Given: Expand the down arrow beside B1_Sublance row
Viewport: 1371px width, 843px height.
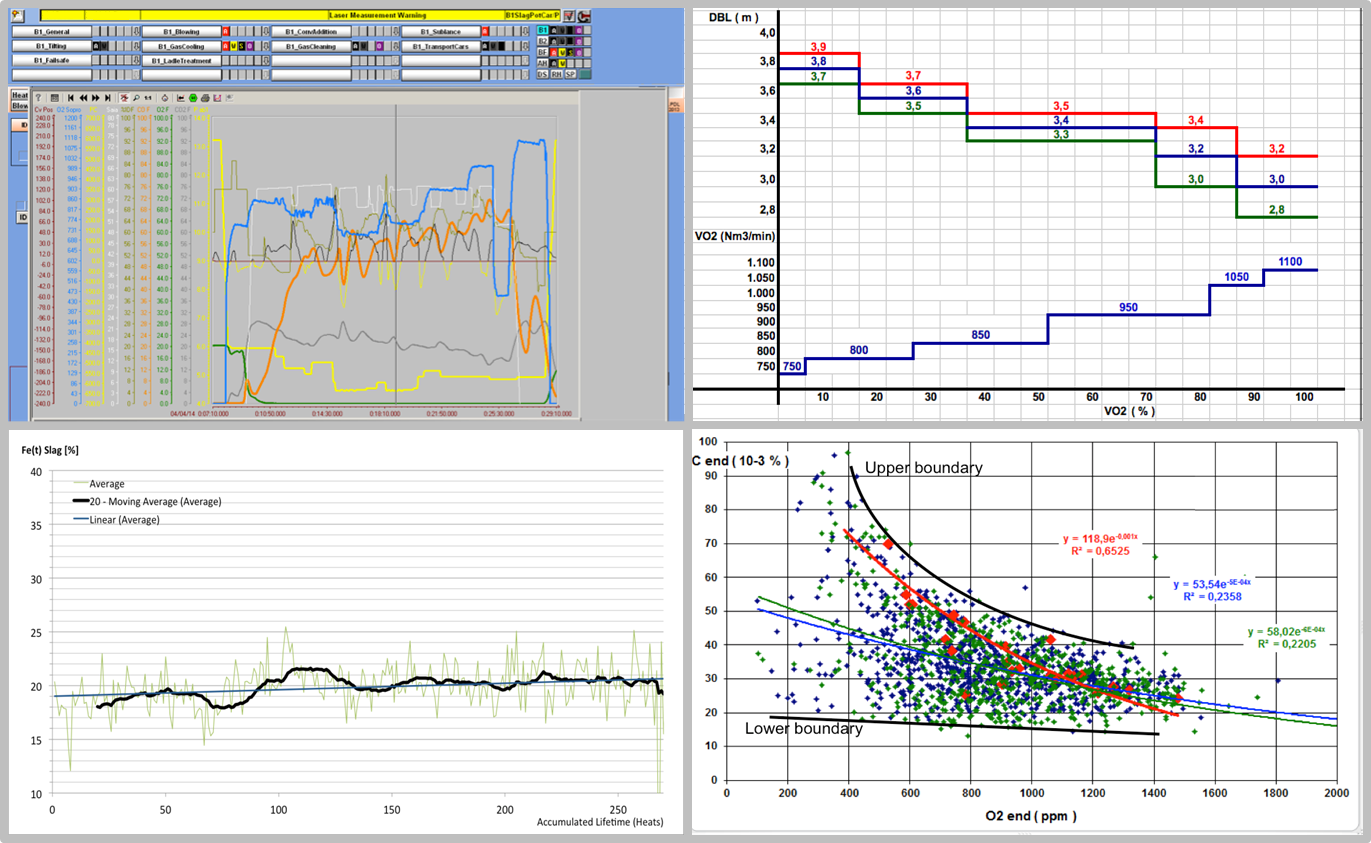Looking at the screenshot, I should pyautogui.click(x=525, y=32).
